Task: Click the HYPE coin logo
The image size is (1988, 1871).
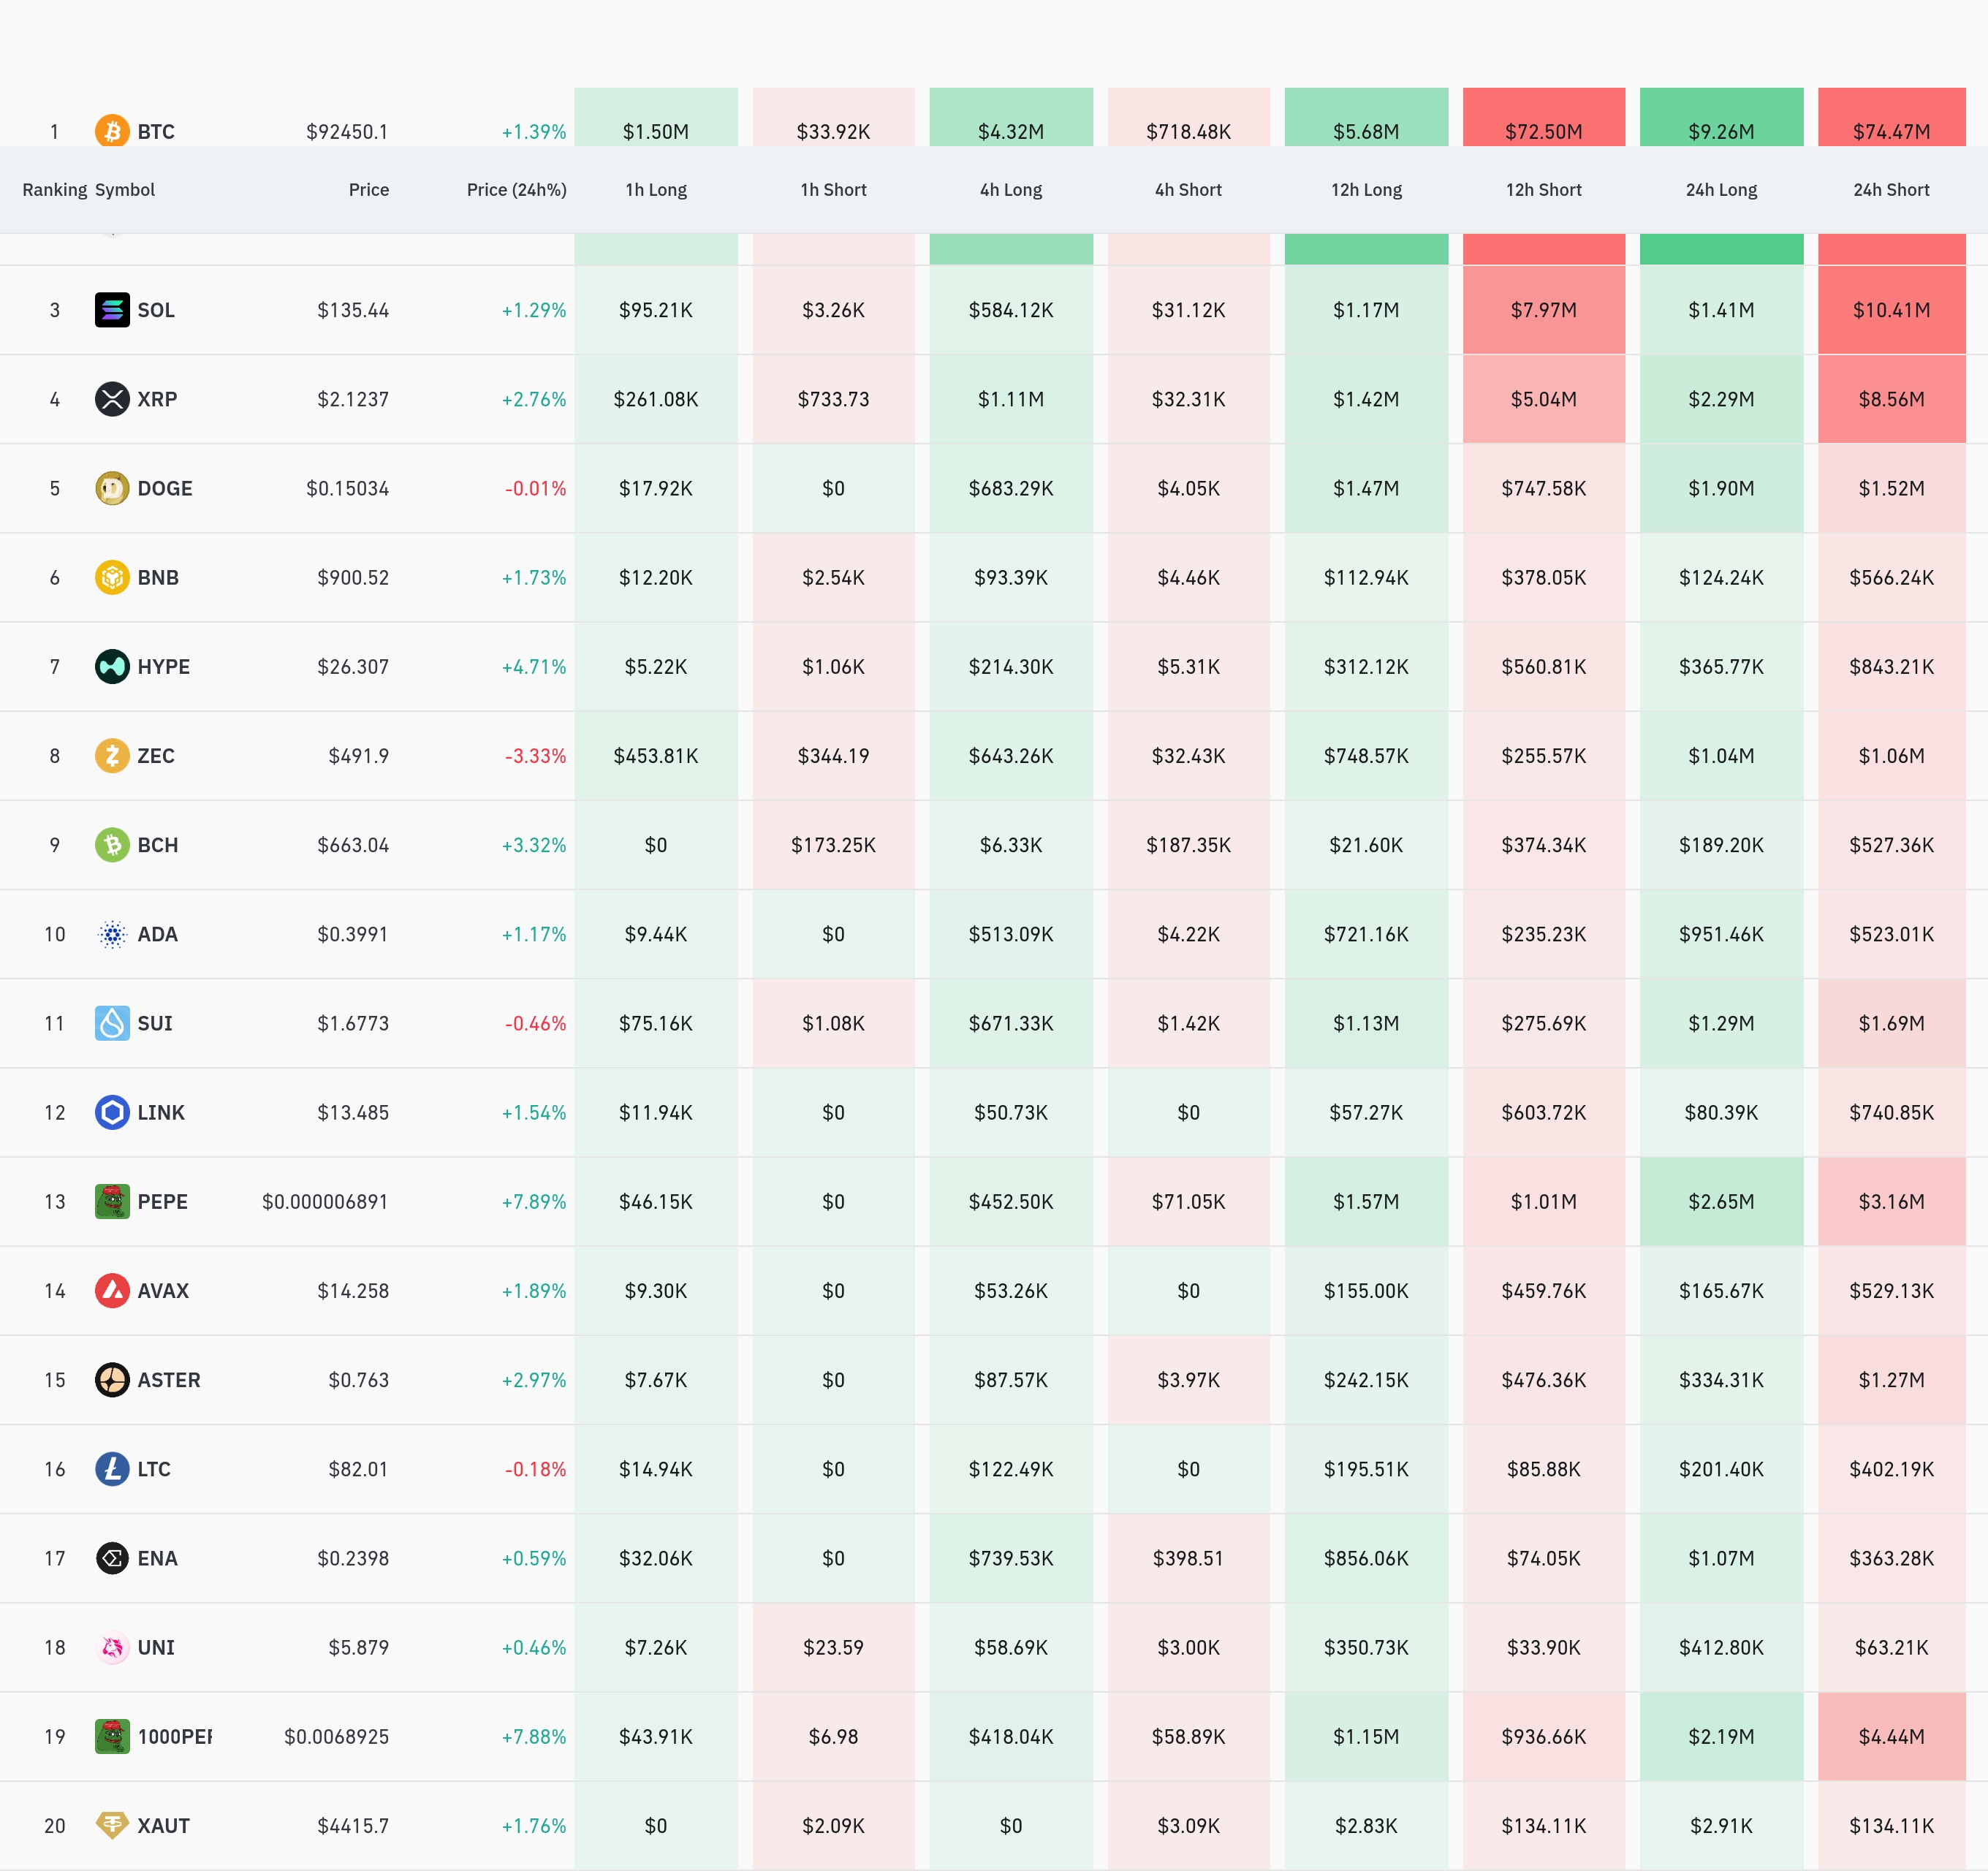Action: [112, 666]
